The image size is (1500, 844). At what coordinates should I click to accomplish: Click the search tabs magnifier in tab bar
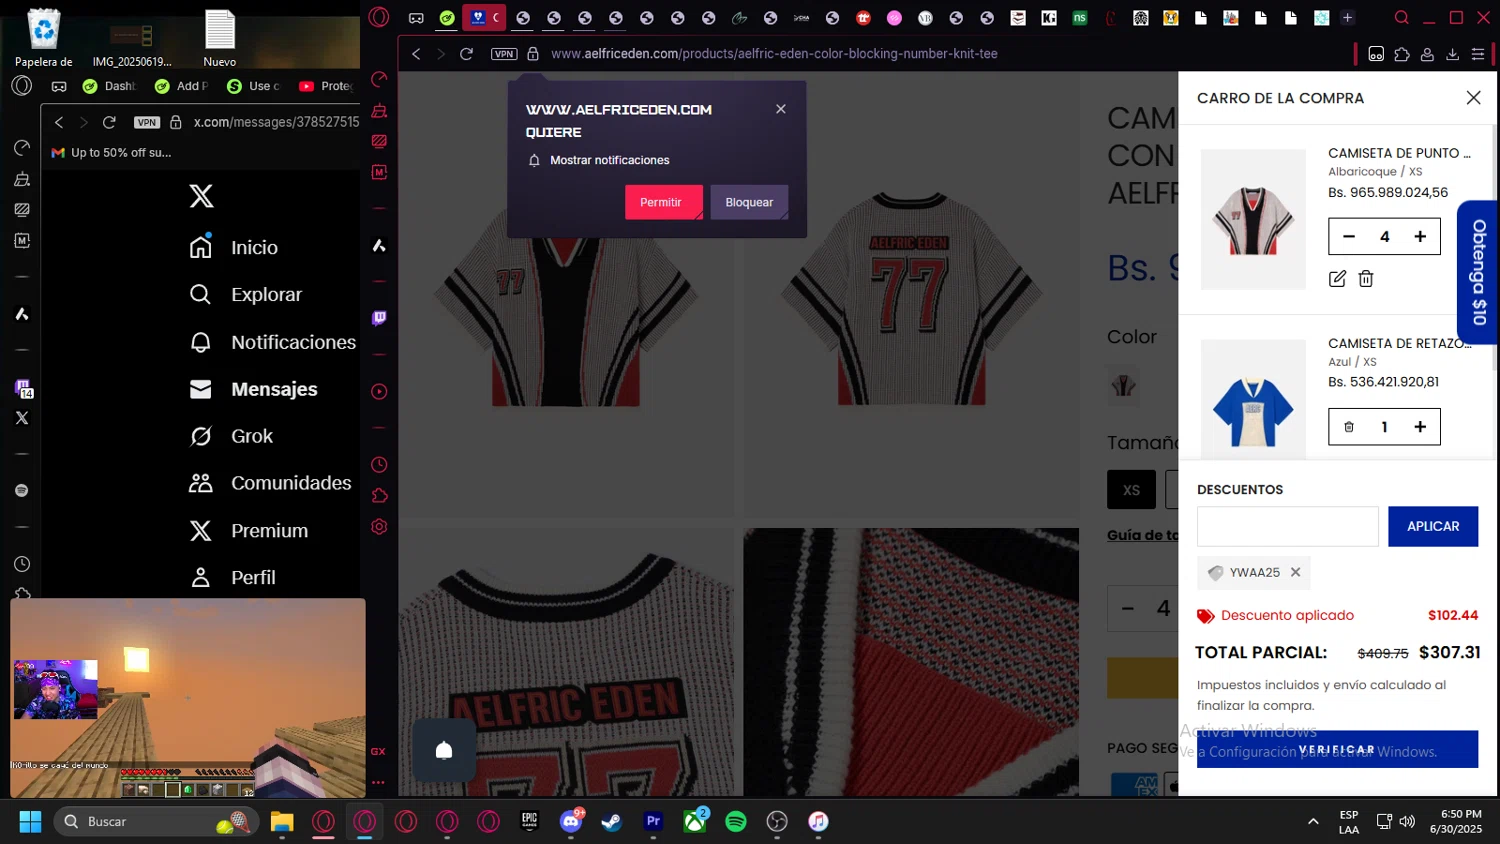pos(1402,18)
